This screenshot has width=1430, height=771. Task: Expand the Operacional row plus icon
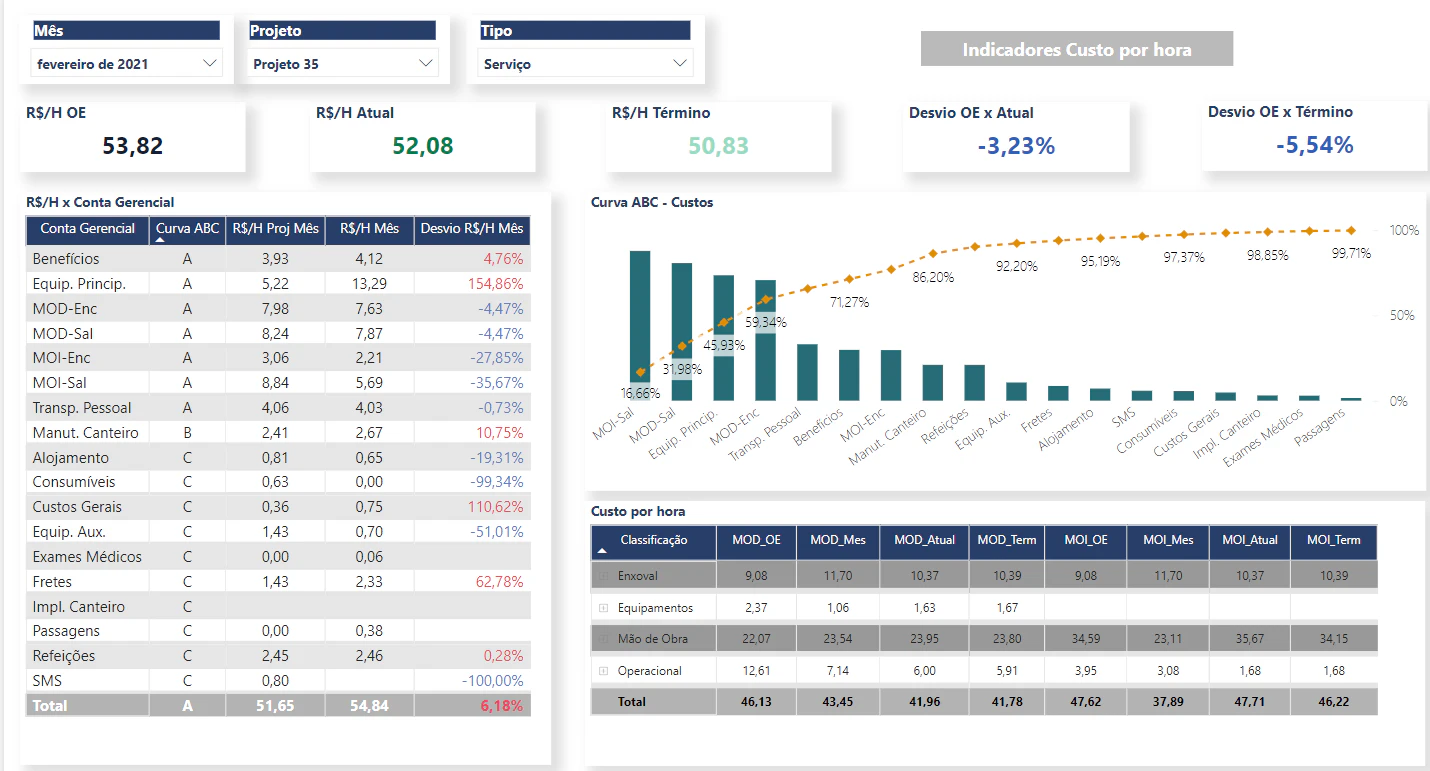point(603,671)
